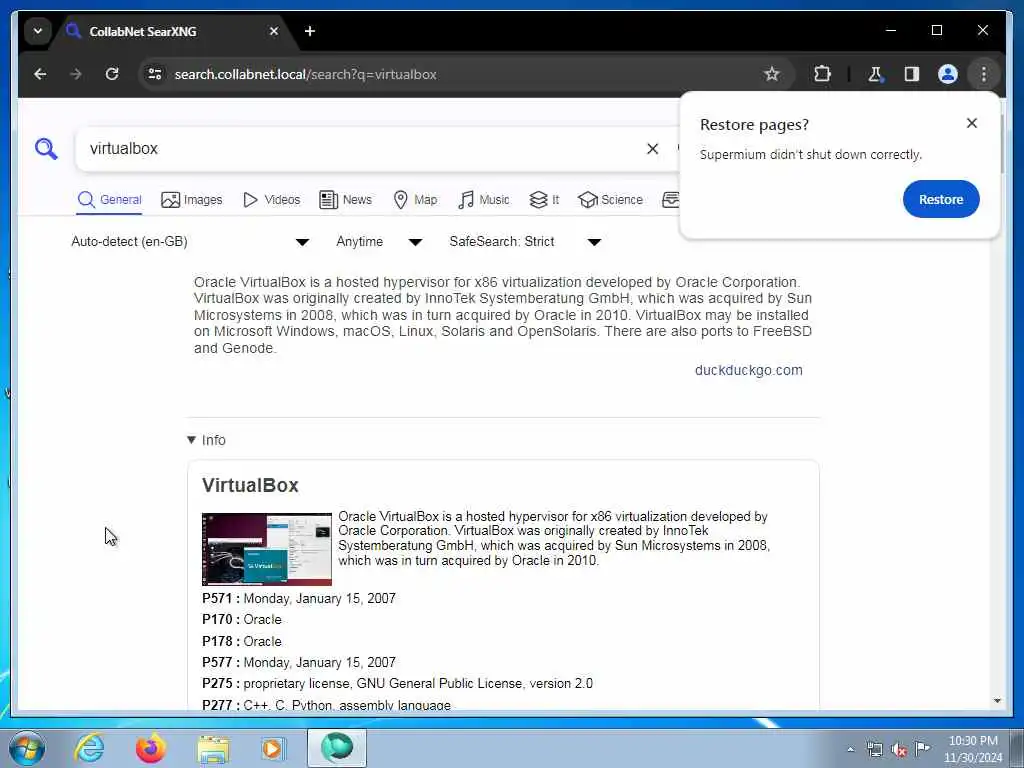Click the P170 : Oracle row
1024x768 pixels.
click(x=242, y=620)
